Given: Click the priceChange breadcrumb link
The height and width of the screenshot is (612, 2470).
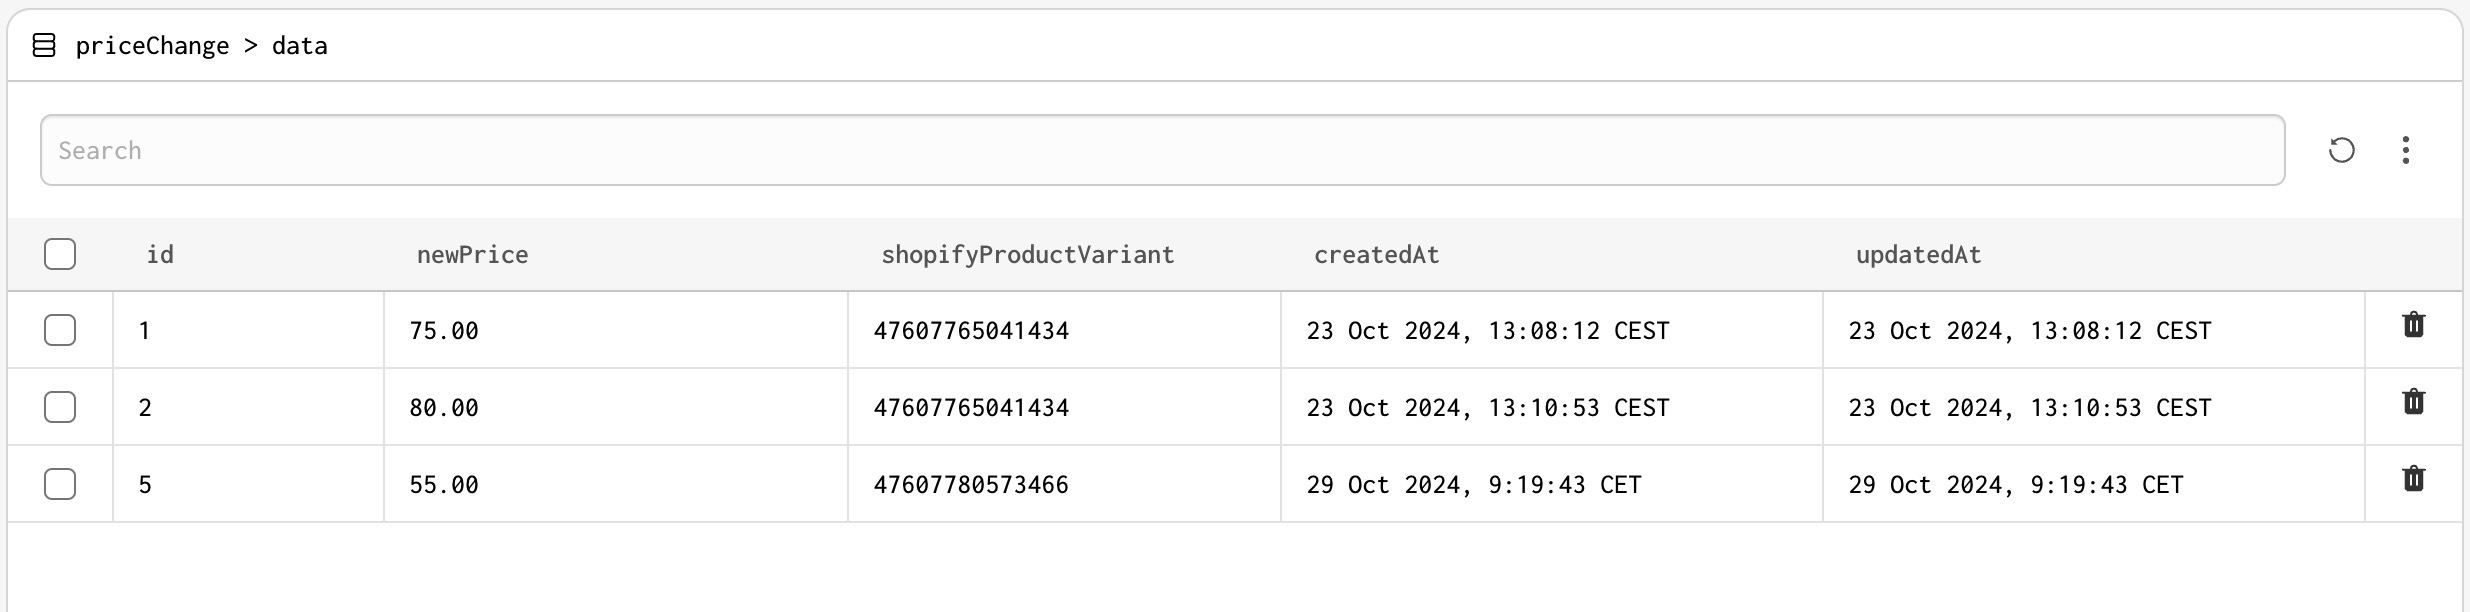Looking at the screenshot, I should (x=152, y=46).
